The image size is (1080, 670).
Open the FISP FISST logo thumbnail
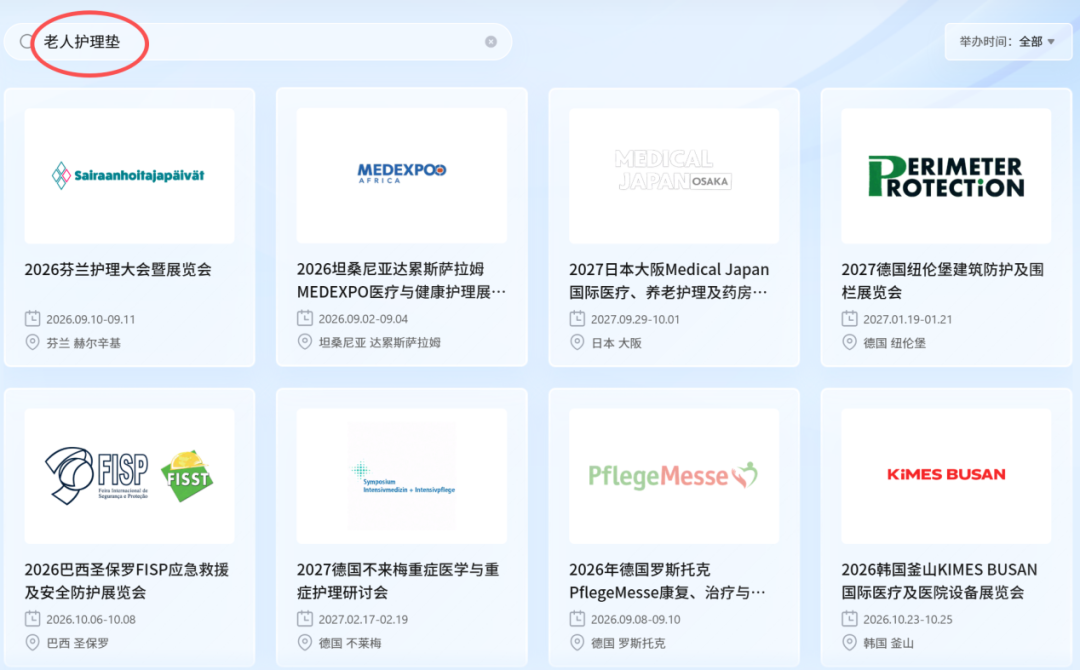coord(129,476)
